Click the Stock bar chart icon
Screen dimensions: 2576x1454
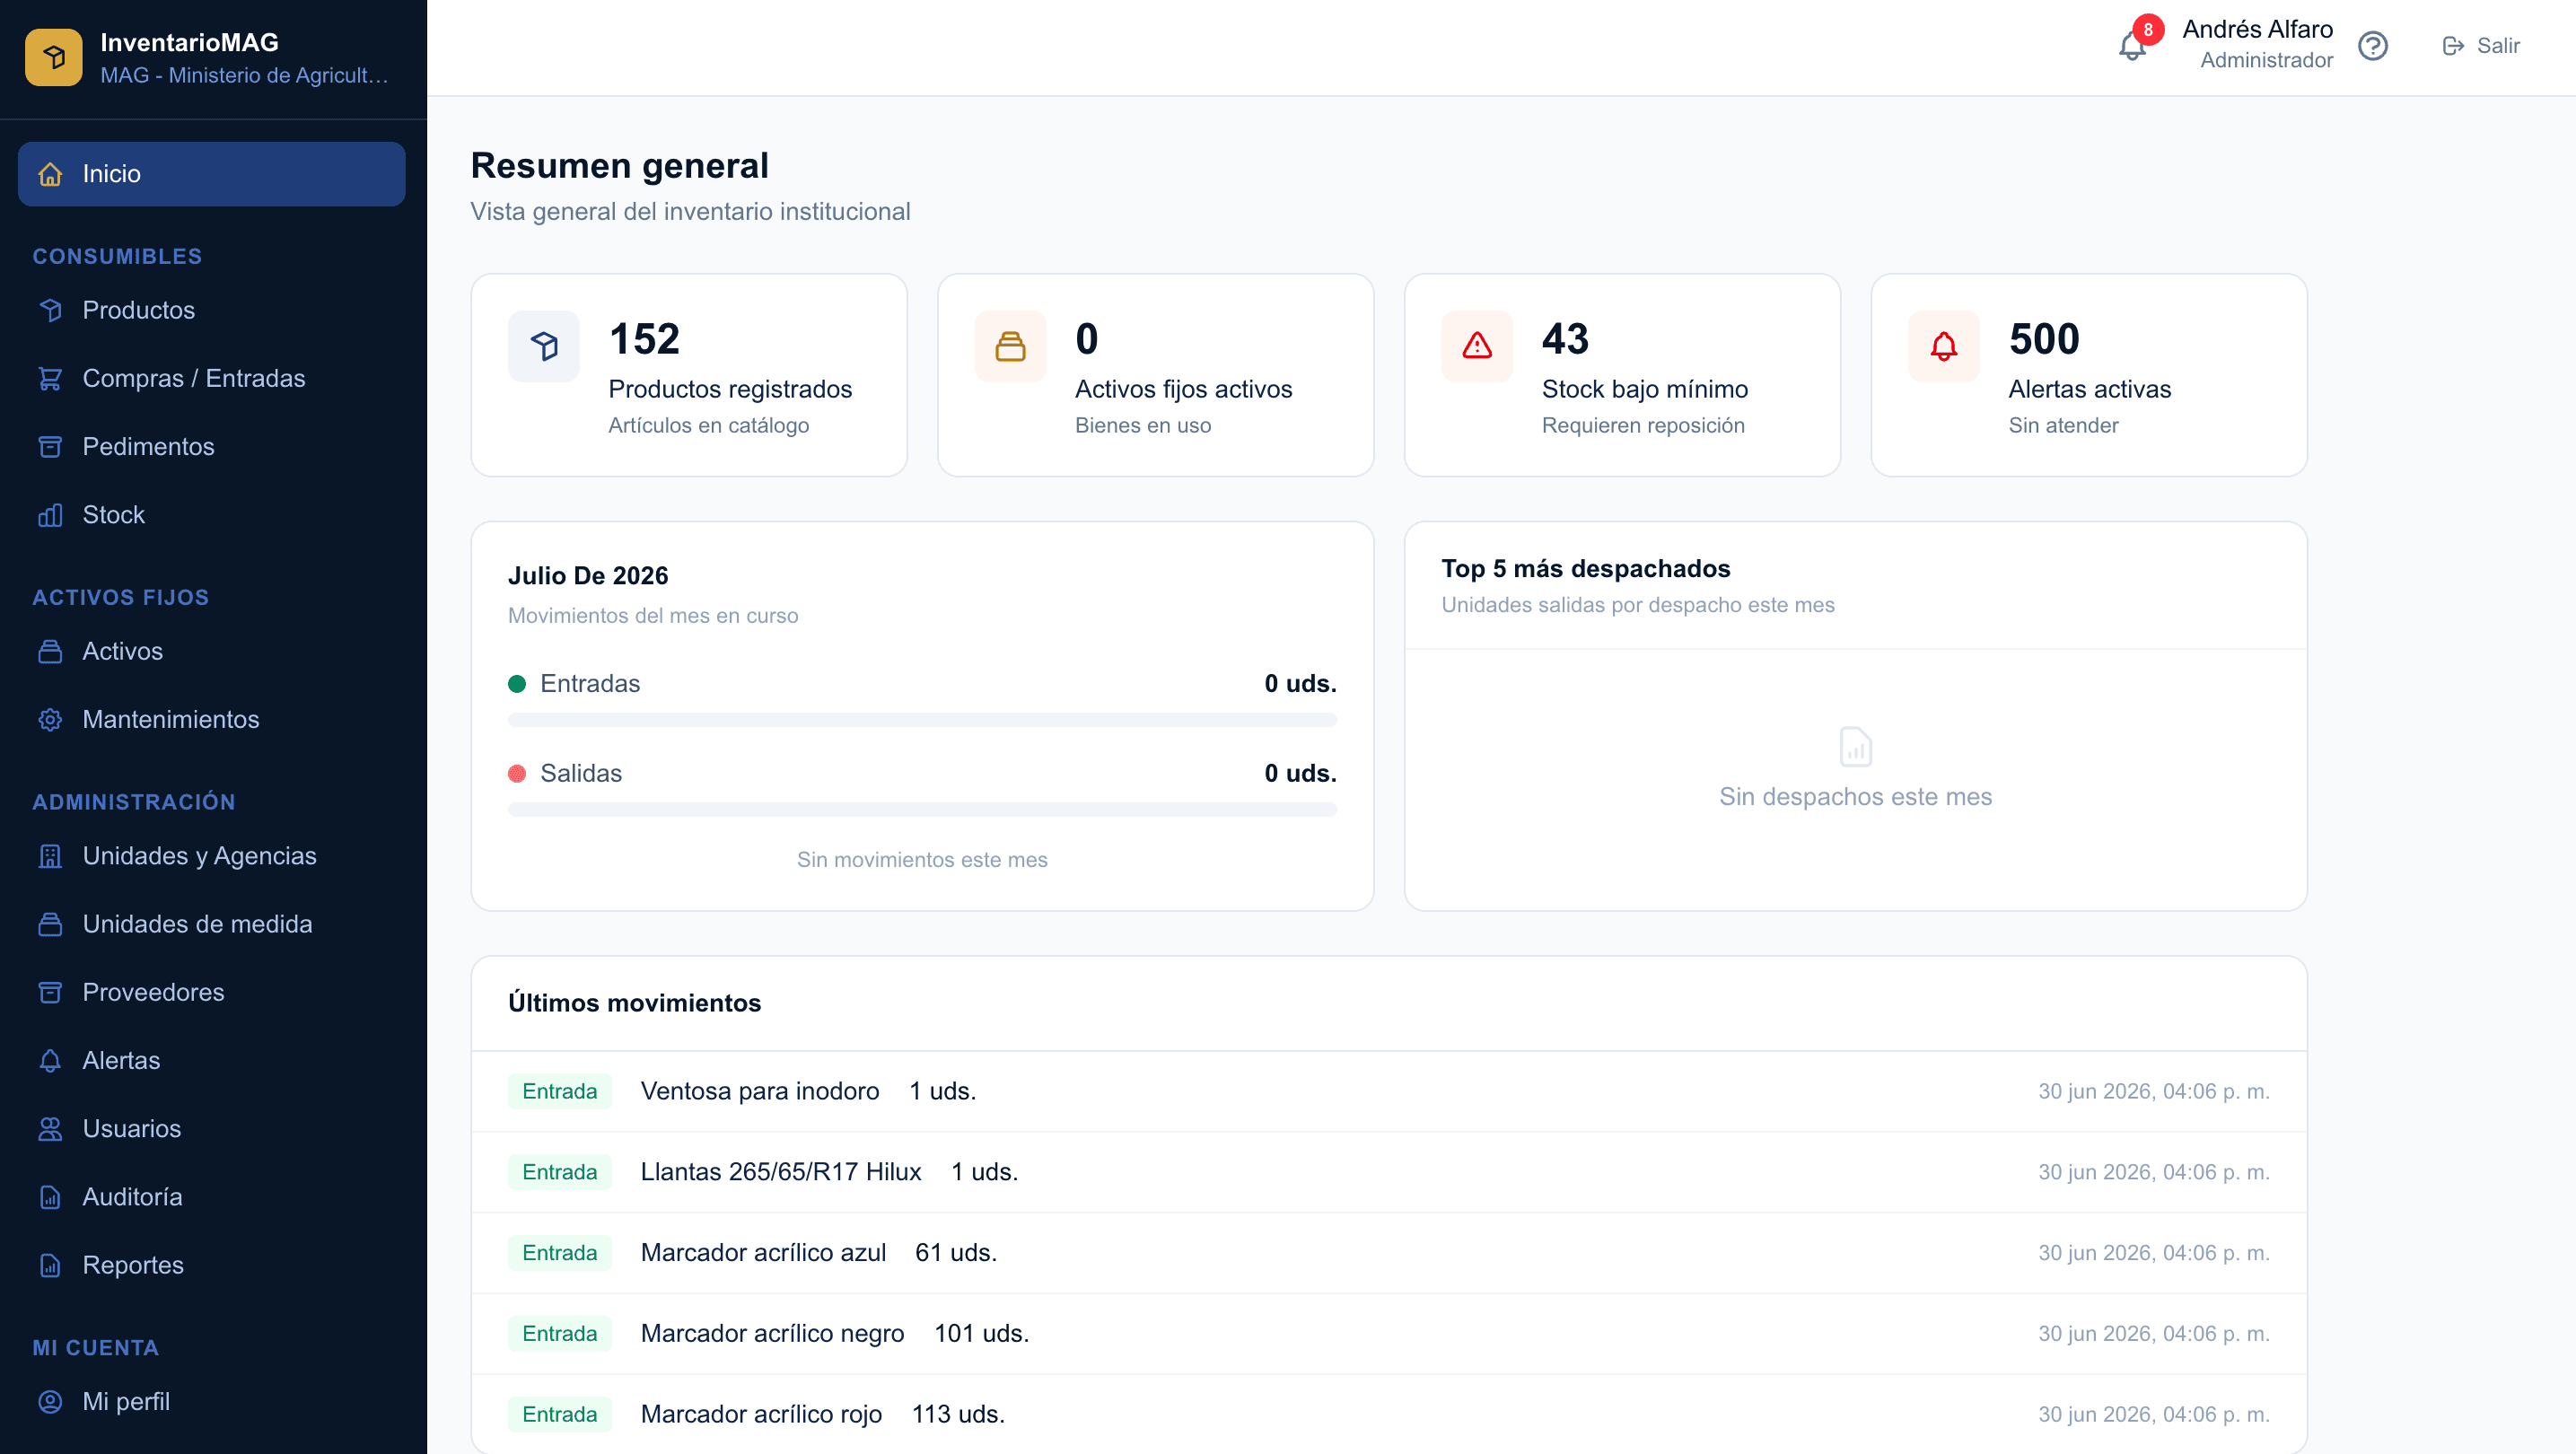click(x=50, y=515)
